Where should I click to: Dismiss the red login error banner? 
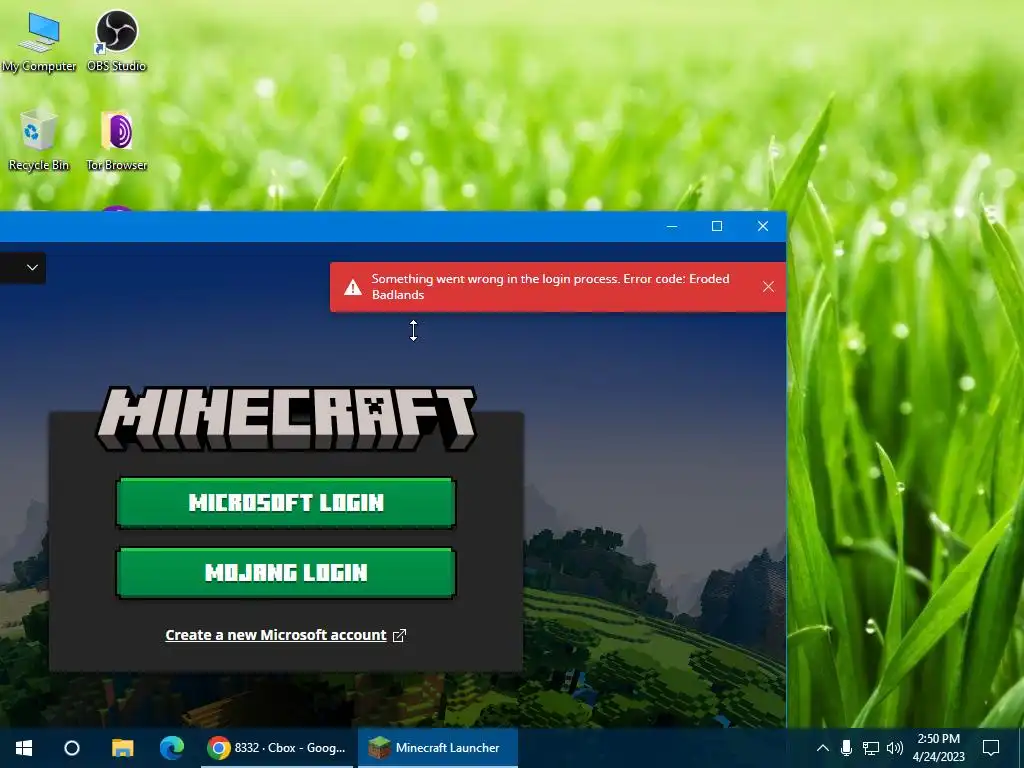click(768, 287)
